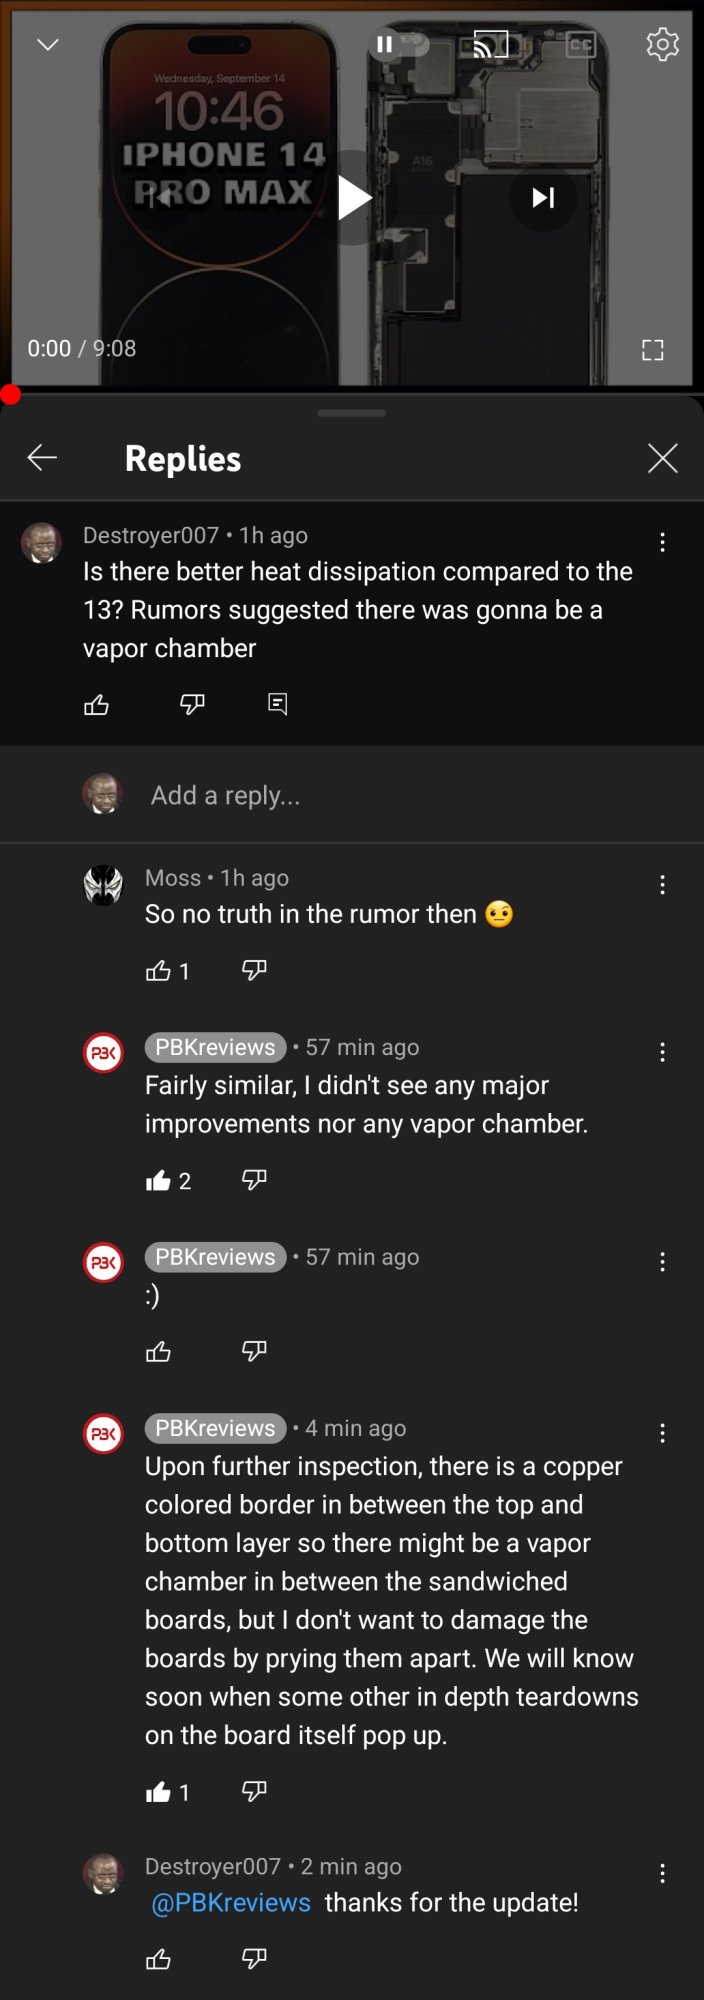Open video settings gear icon

point(662,45)
